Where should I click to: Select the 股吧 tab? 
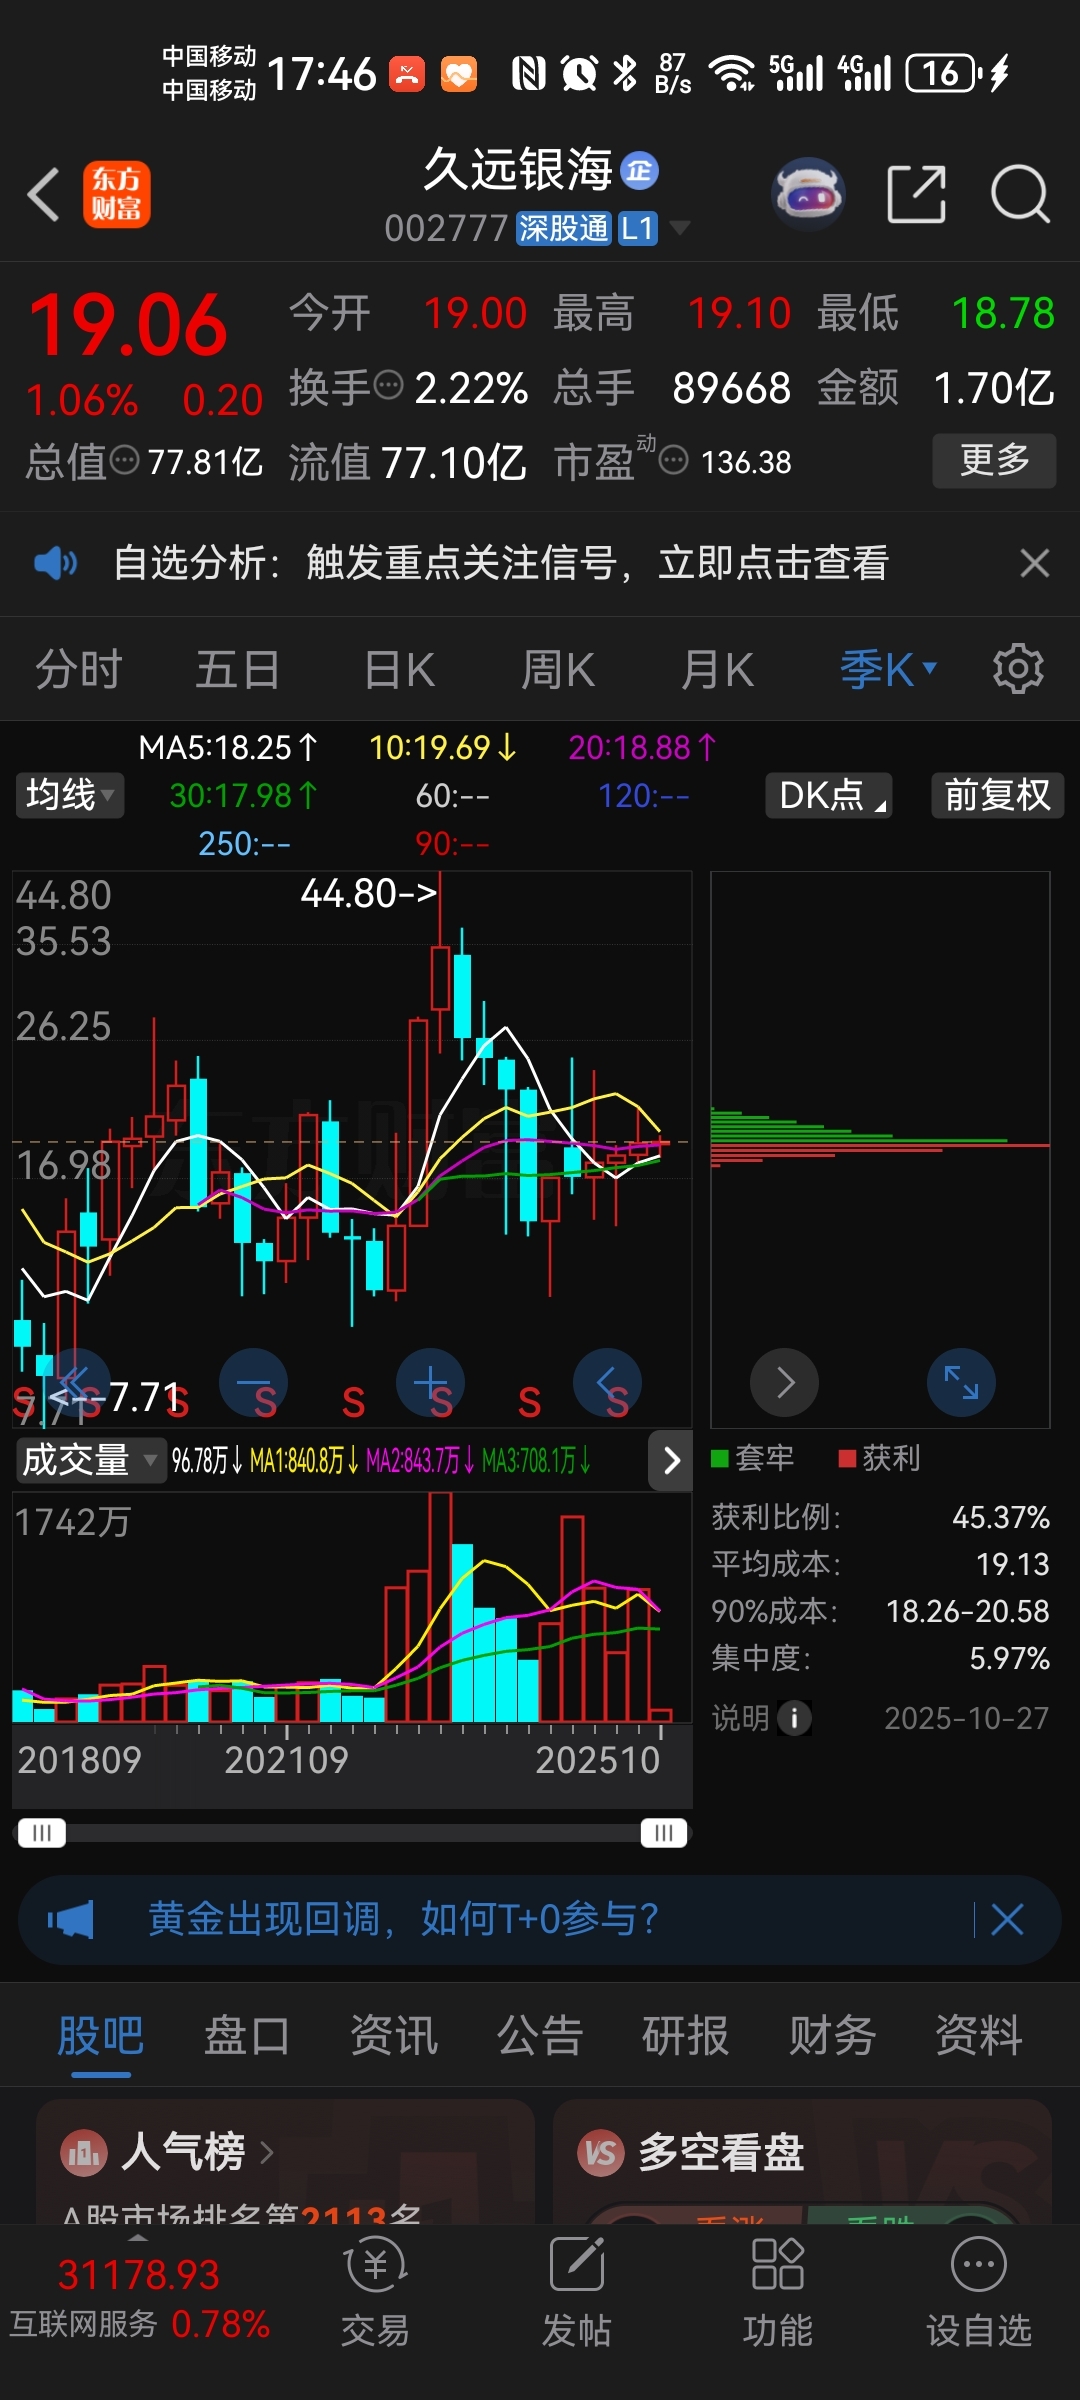[100, 2035]
